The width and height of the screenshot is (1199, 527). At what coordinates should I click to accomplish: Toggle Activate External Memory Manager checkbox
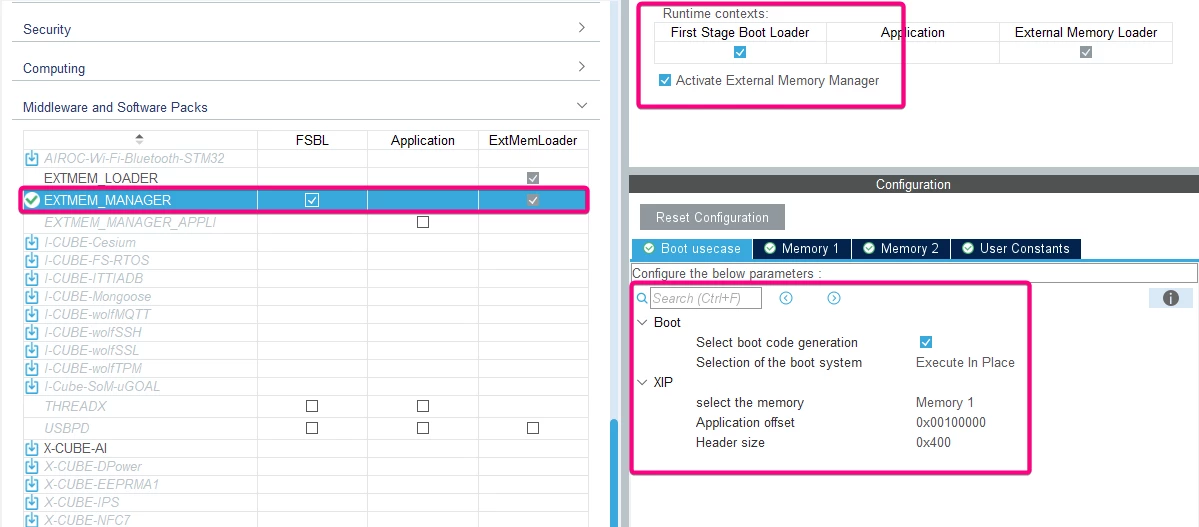tap(664, 80)
